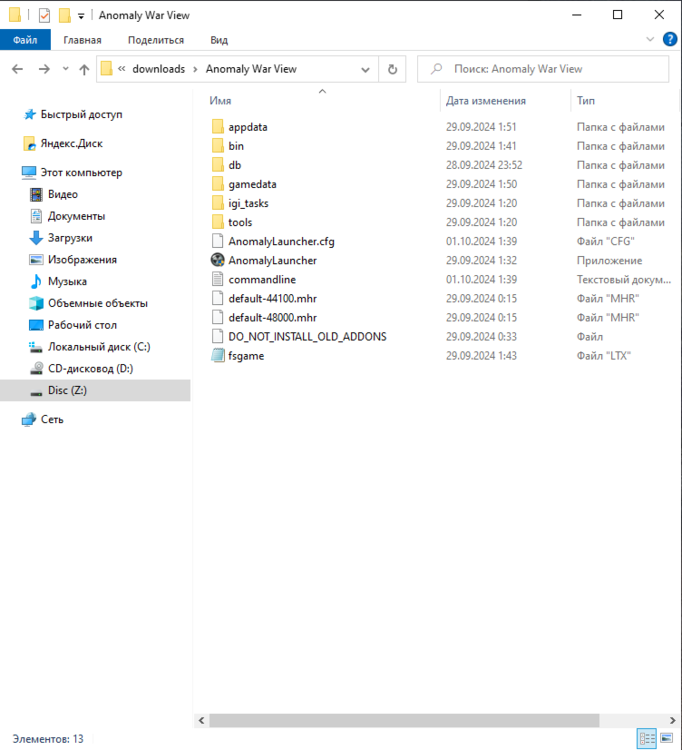682x750 pixels.
Task: Open address bar history dropdown
Action: pyautogui.click(x=365, y=69)
